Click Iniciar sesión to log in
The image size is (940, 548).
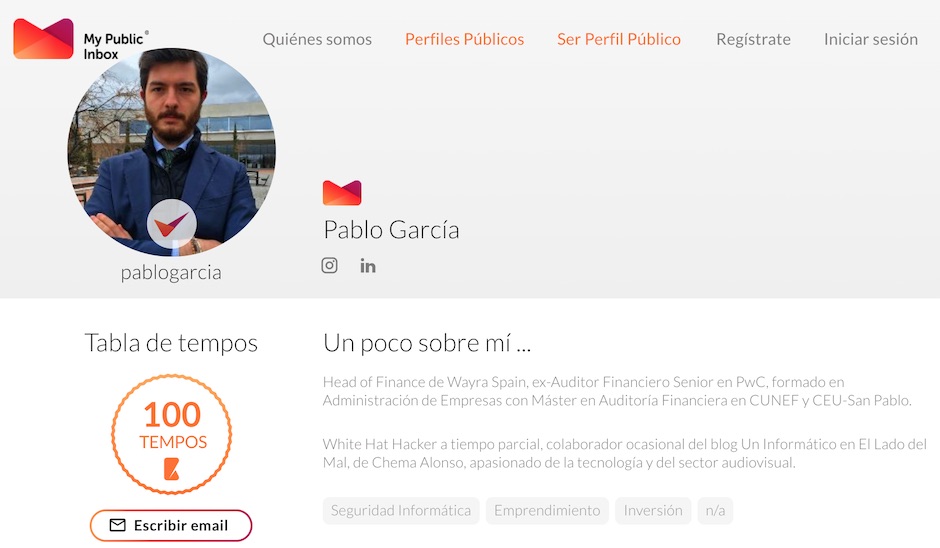(870, 40)
